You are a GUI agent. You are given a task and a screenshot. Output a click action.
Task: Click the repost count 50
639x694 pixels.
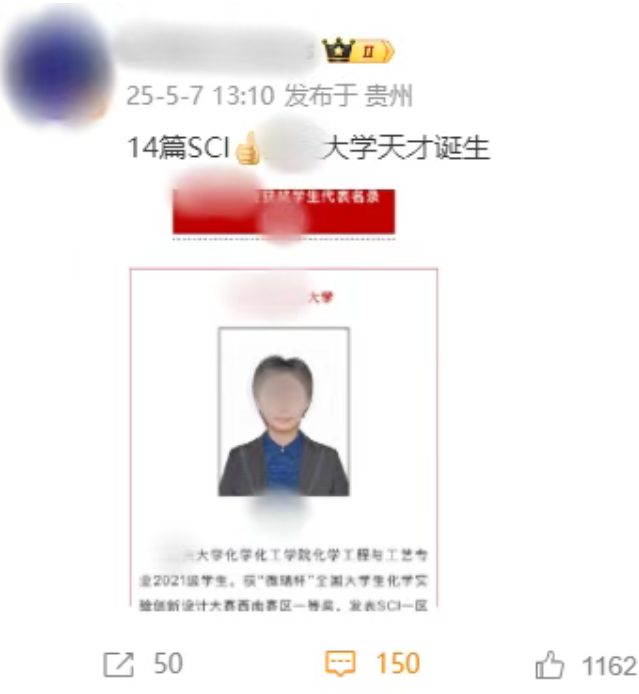click(168, 664)
